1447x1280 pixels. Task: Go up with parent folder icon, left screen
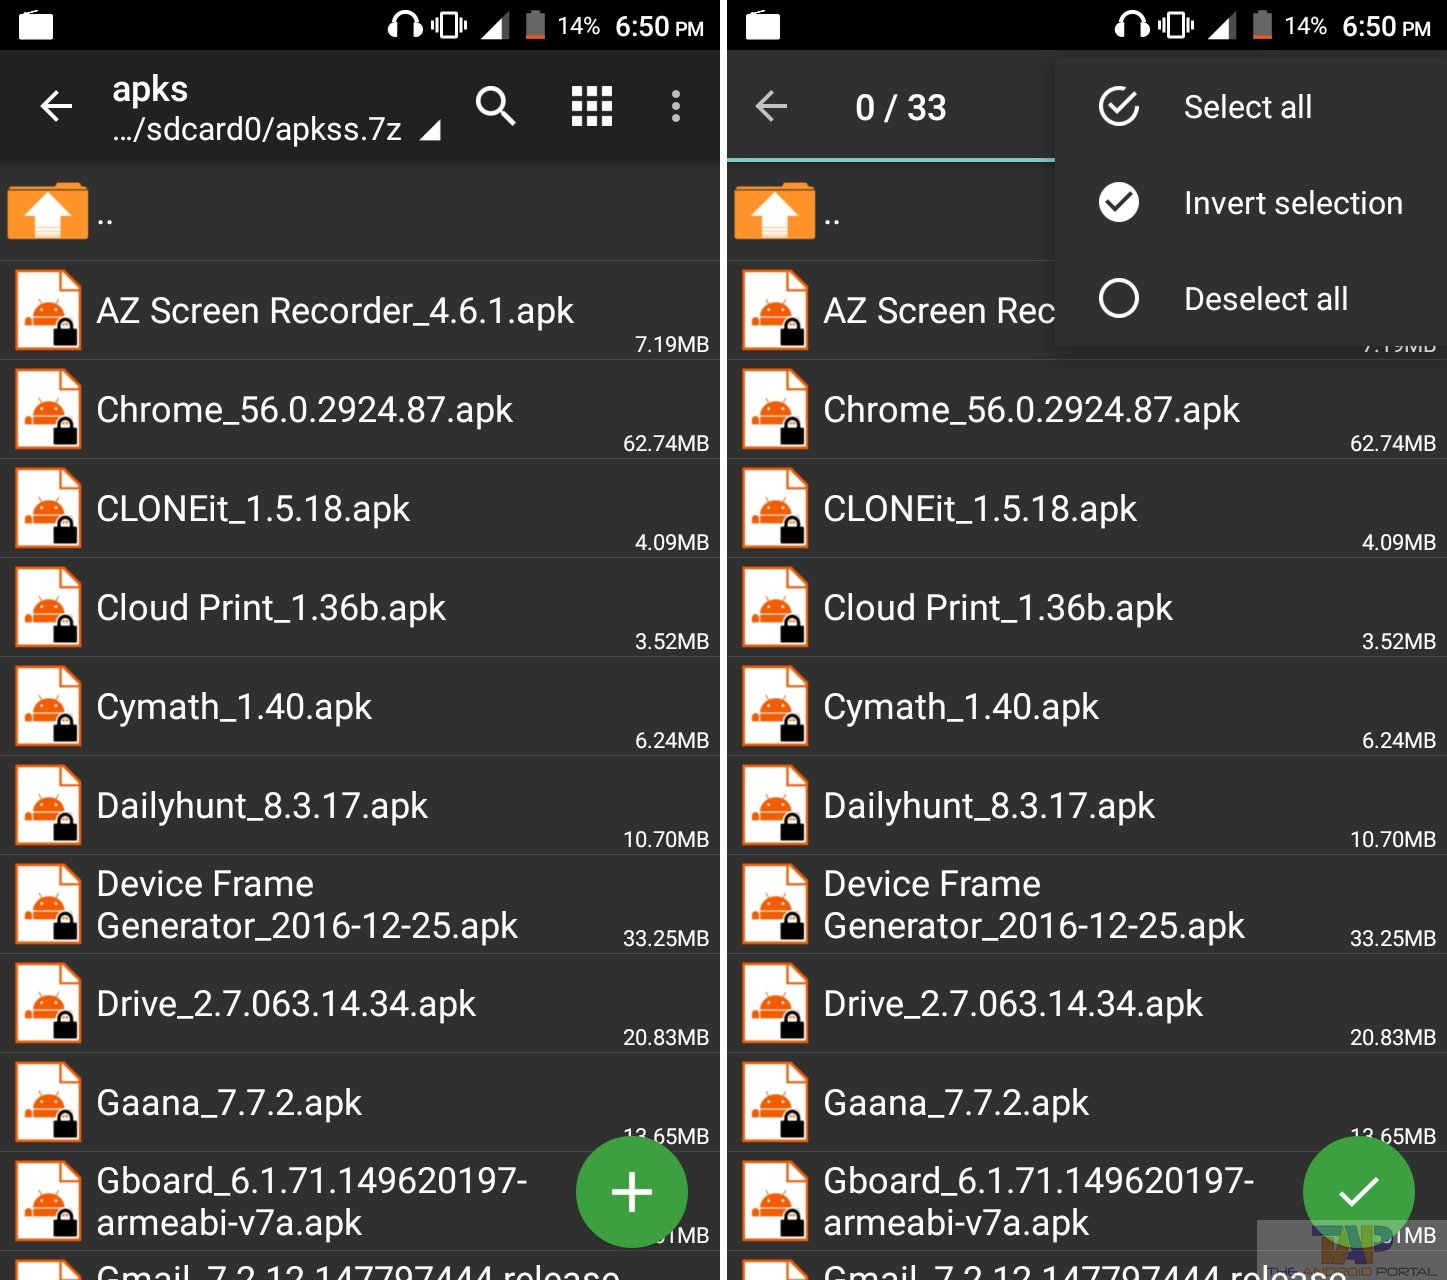pos(48,211)
